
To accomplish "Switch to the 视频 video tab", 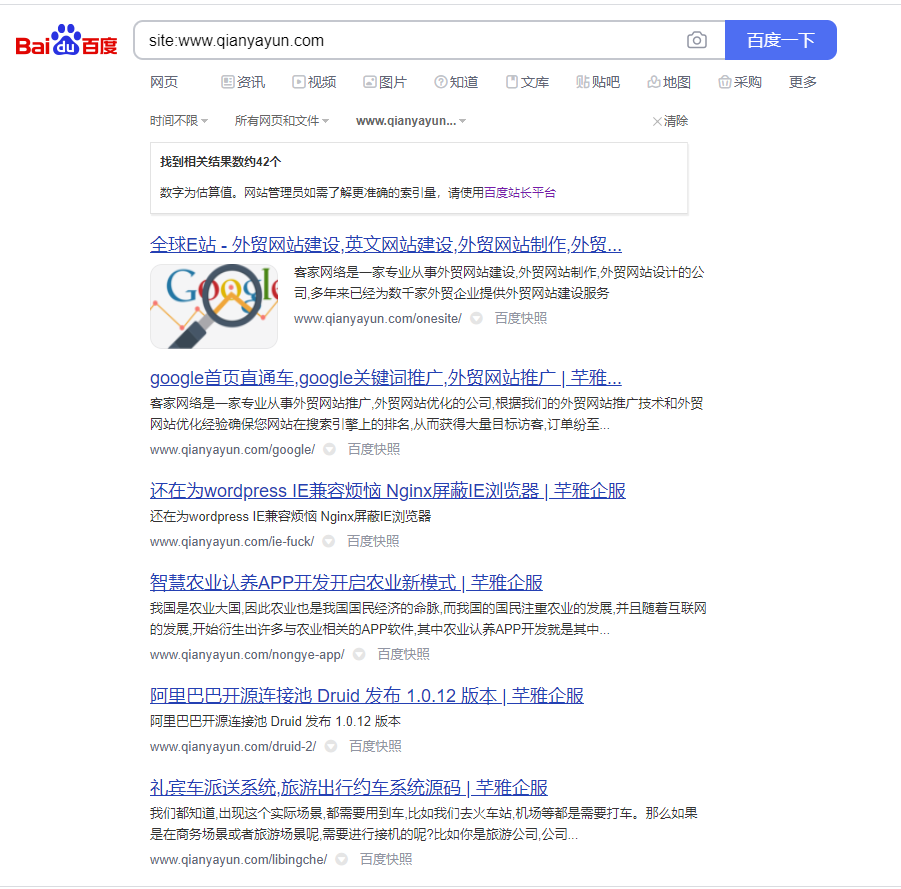I will [314, 82].
